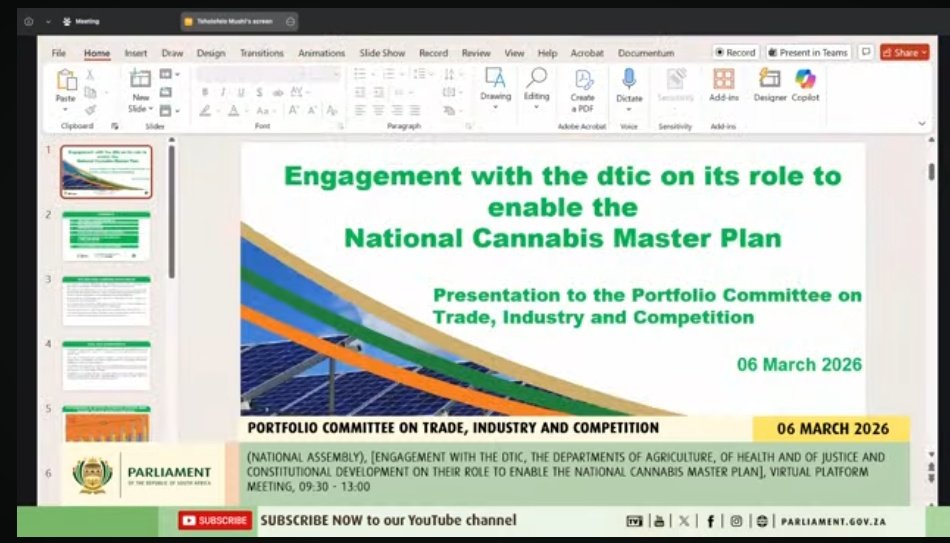The width and height of the screenshot is (950, 543).
Task: Click the Cut scissors icon
Action: [90, 74]
